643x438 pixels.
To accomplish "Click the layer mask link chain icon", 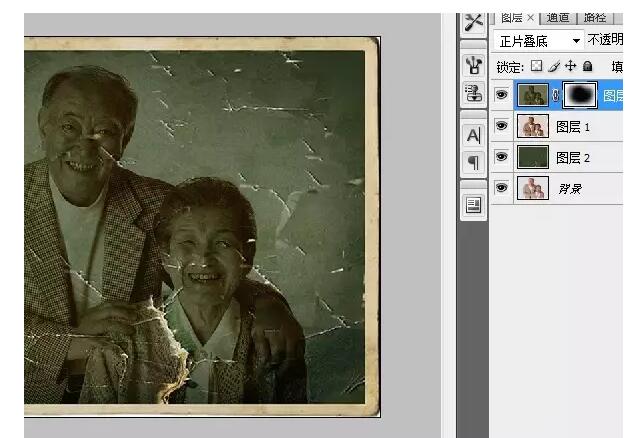I will pos(556,95).
